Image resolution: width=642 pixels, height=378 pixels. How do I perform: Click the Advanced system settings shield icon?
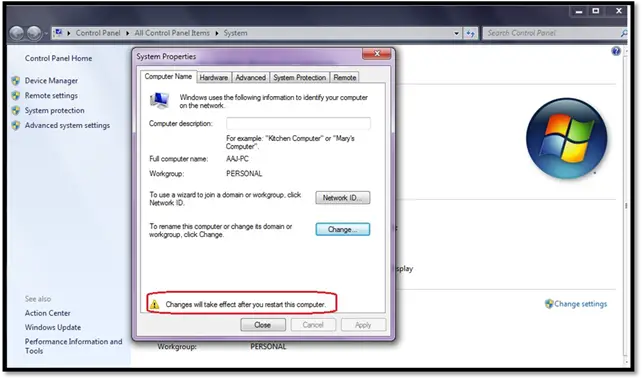coord(16,125)
